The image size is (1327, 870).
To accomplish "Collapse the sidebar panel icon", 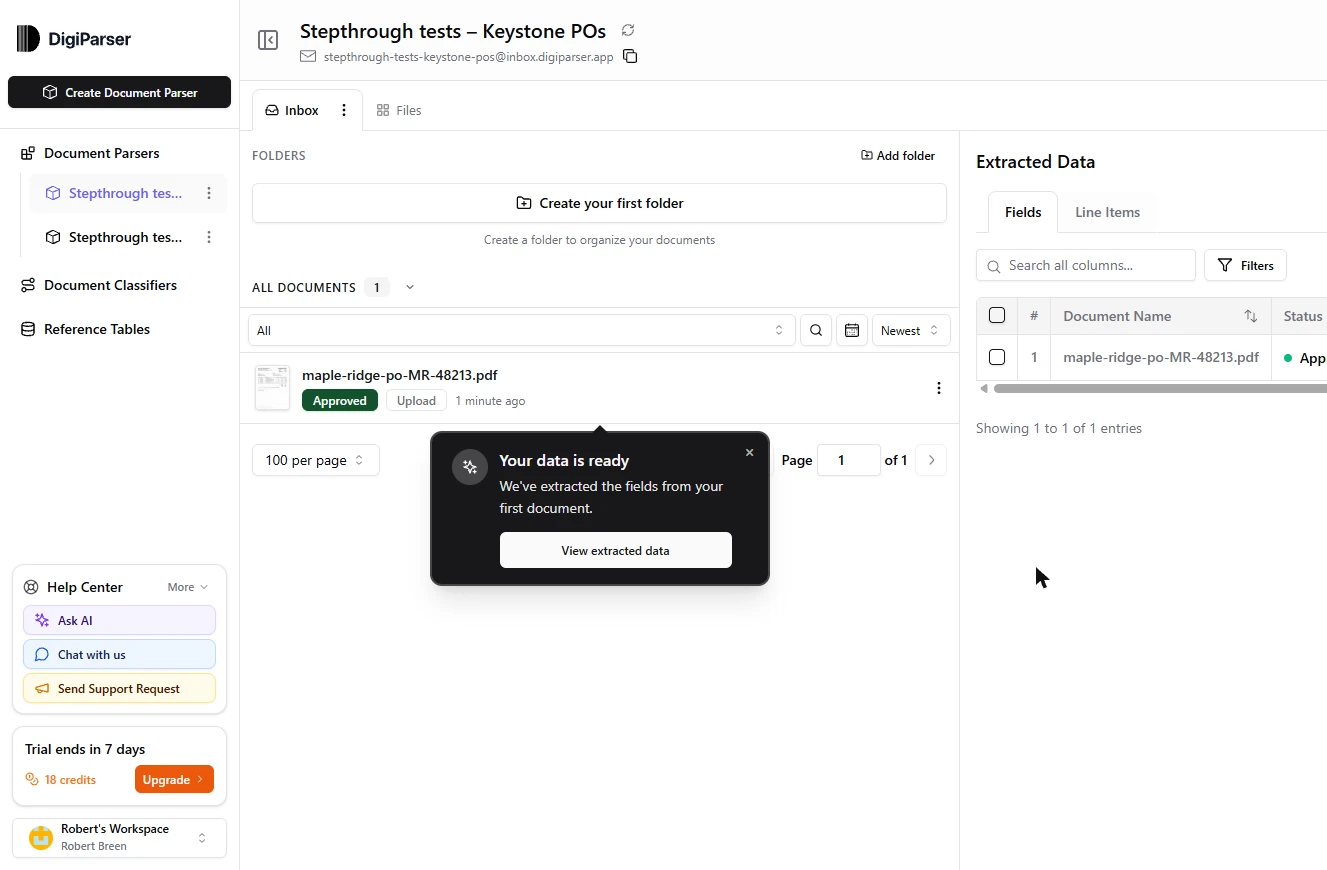I will pos(268,40).
